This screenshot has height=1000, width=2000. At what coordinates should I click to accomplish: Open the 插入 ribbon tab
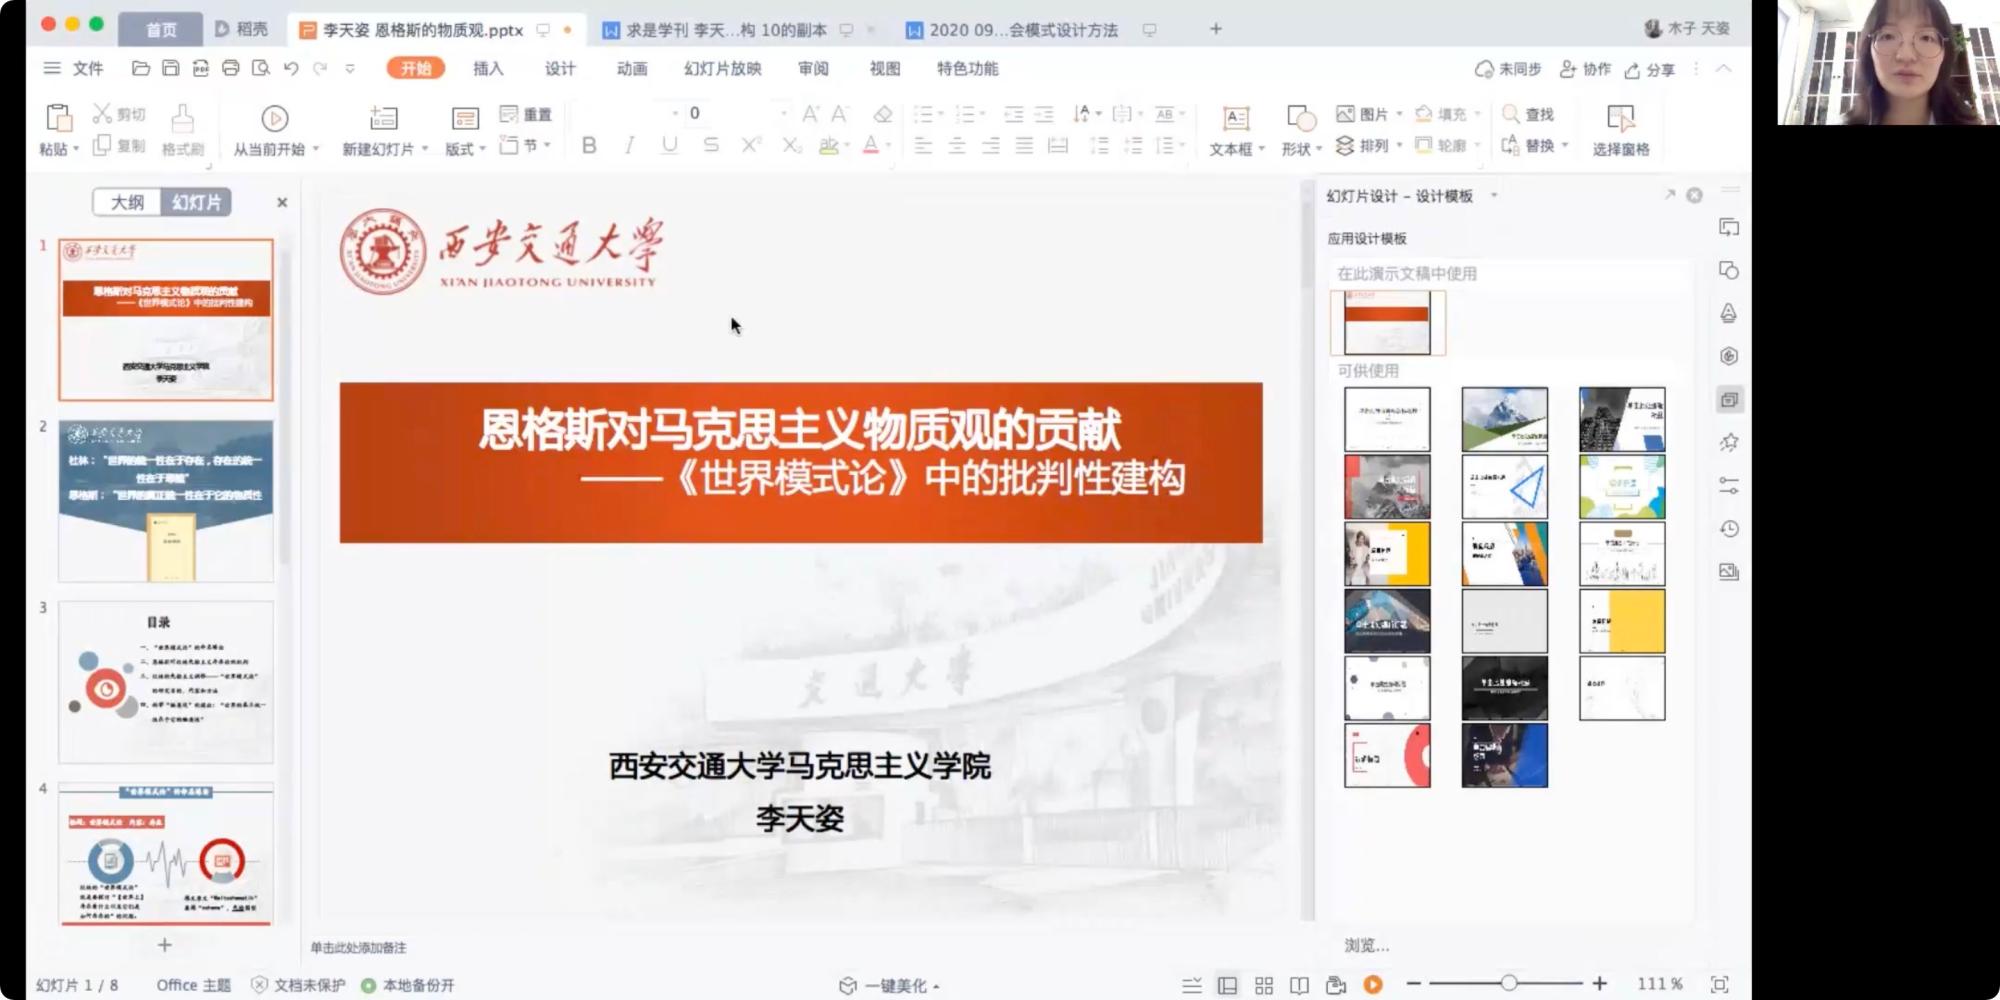(x=488, y=68)
